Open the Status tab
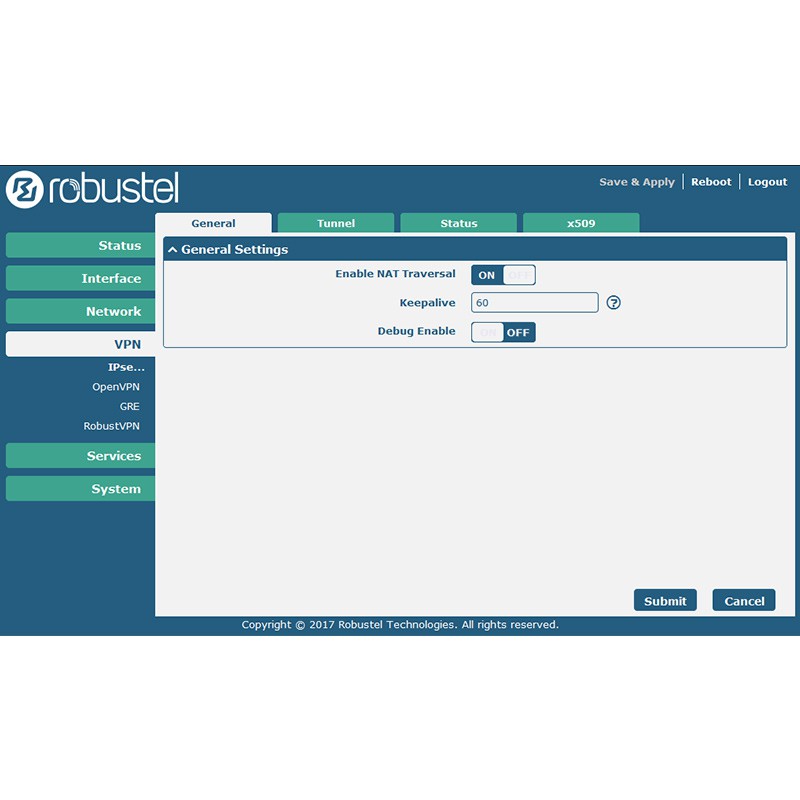 coord(459,223)
